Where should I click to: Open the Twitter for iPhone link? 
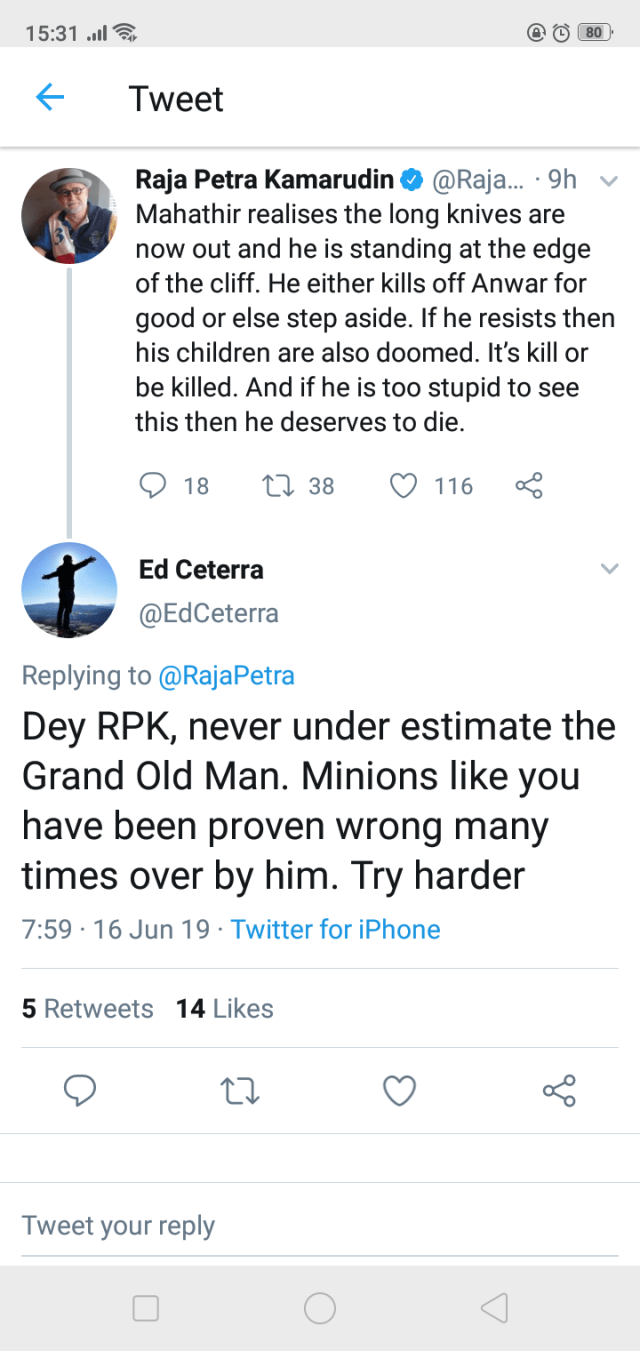[x=335, y=930]
